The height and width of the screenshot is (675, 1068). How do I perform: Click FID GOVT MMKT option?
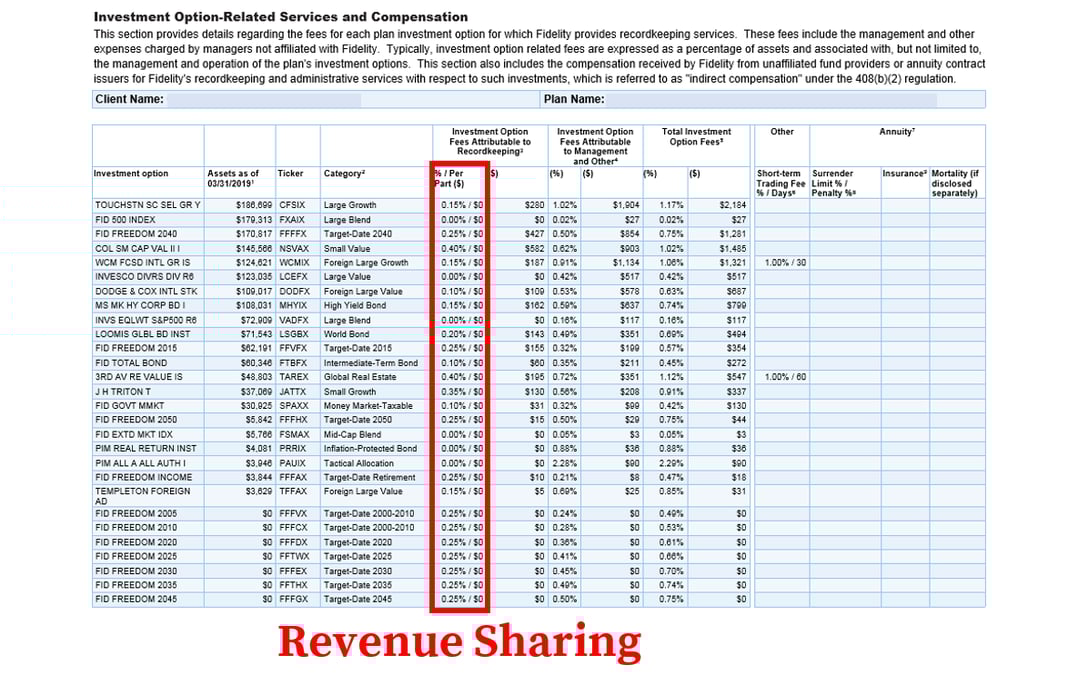click(x=129, y=405)
